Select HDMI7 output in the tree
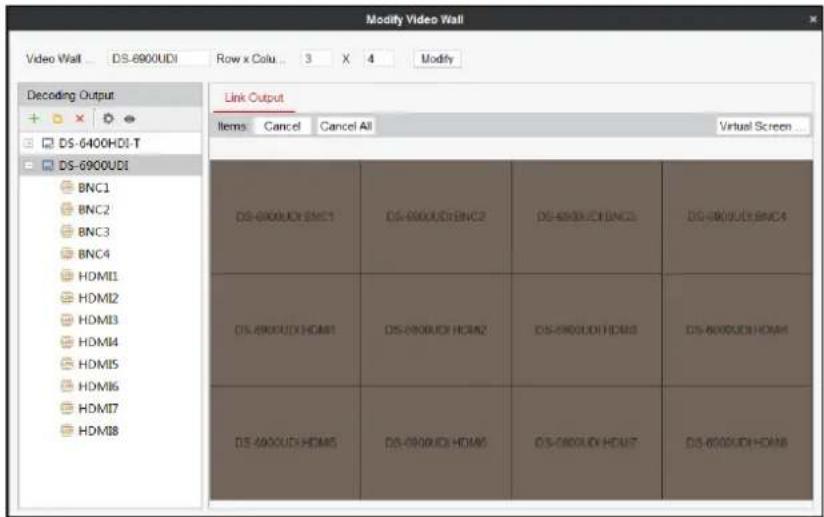Image resolution: width=824 pixels, height=517 pixels. click(98, 408)
